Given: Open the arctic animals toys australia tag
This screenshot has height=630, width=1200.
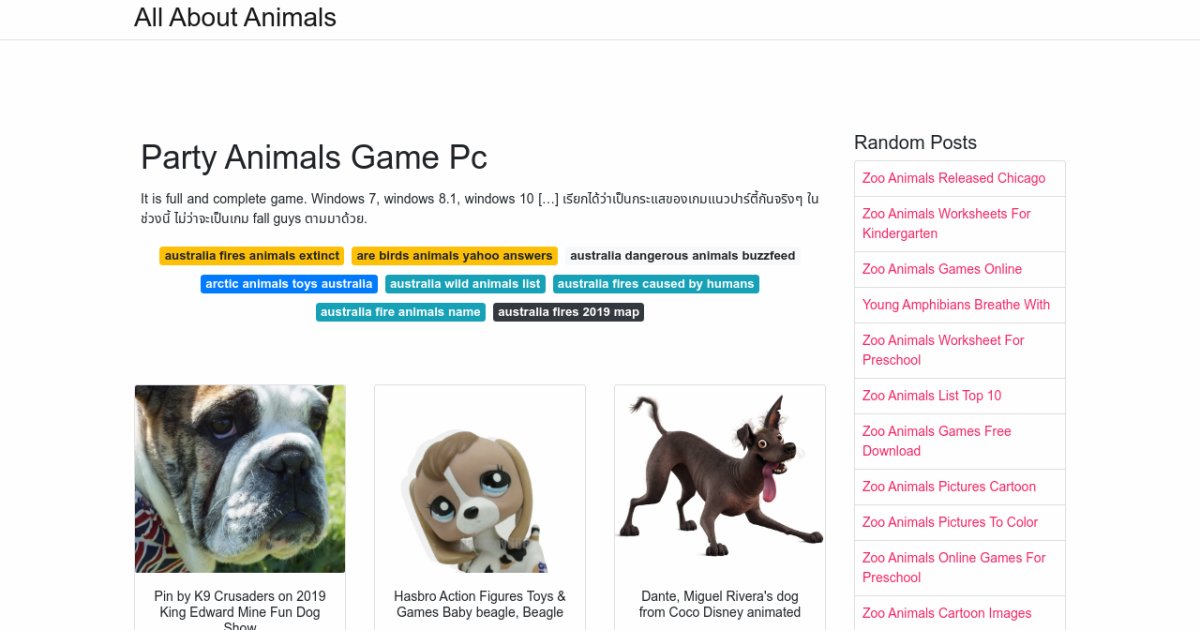Looking at the screenshot, I should tap(289, 284).
